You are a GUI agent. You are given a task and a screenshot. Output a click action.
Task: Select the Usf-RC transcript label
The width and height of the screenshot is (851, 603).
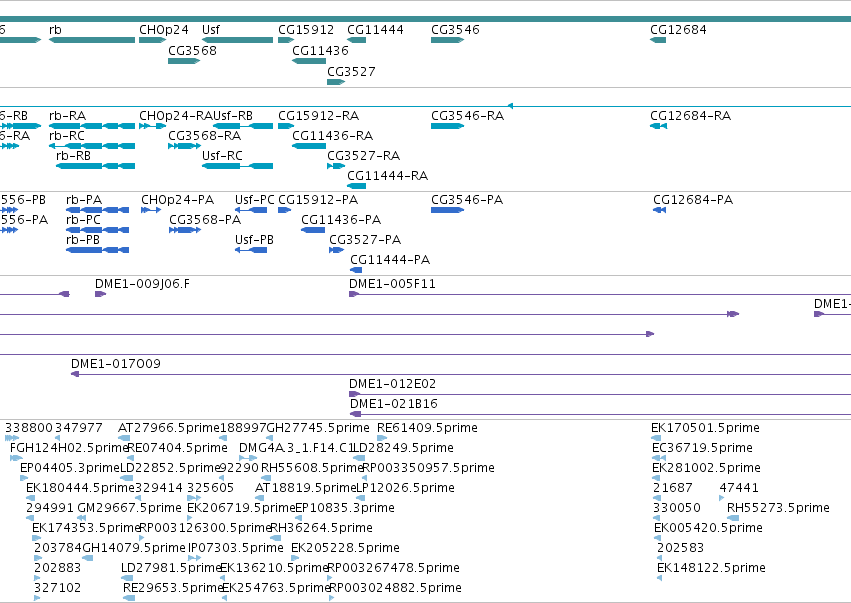pos(222,156)
